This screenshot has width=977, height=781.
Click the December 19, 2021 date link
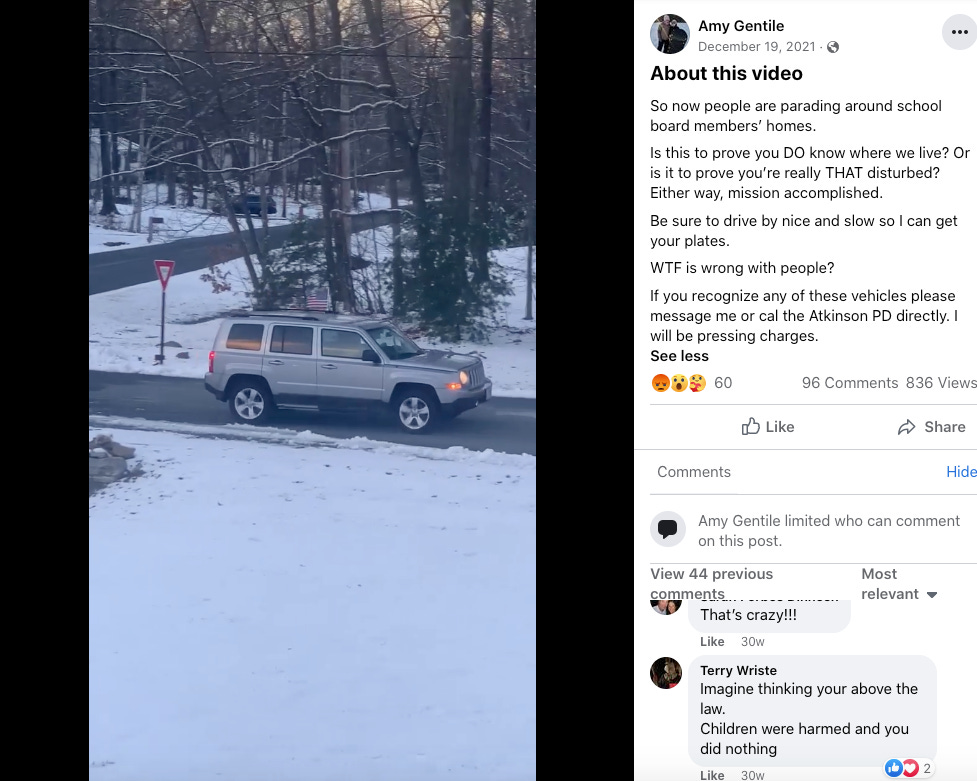click(756, 47)
